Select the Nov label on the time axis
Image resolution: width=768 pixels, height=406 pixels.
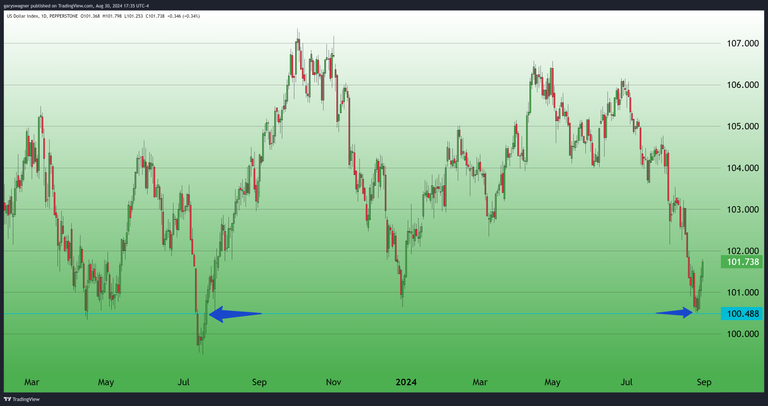pos(335,382)
